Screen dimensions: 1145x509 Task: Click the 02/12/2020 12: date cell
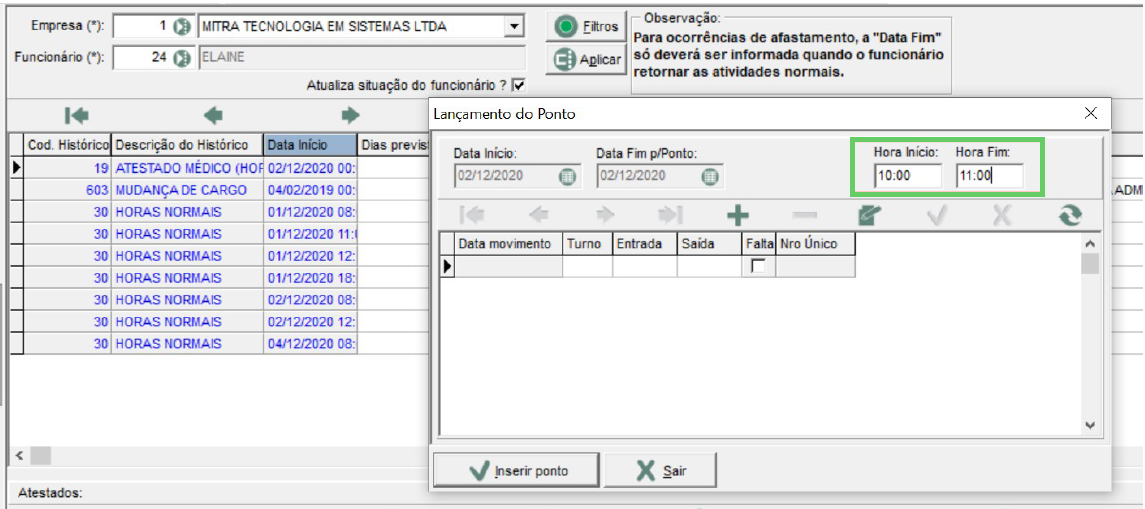tap(310, 321)
